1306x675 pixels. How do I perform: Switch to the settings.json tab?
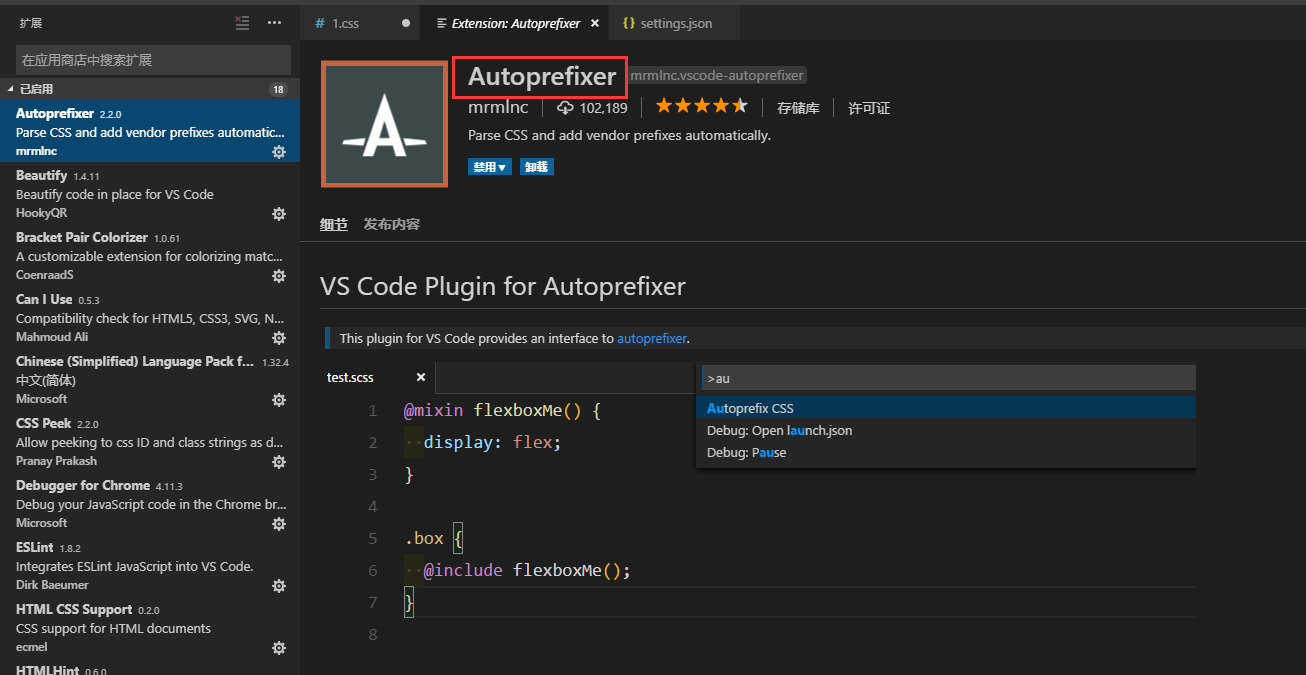(x=676, y=23)
